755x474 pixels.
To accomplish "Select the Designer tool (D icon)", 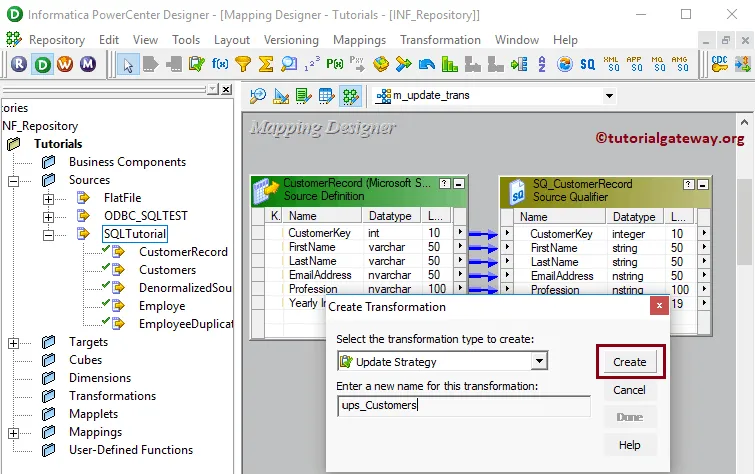I will [x=42, y=64].
